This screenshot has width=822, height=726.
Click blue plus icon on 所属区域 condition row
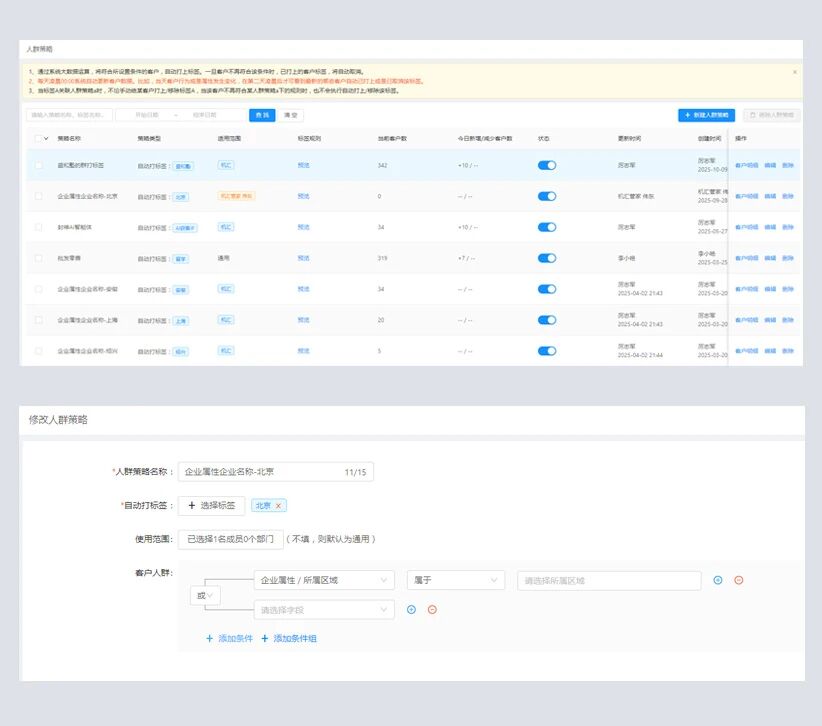pos(717,580)
